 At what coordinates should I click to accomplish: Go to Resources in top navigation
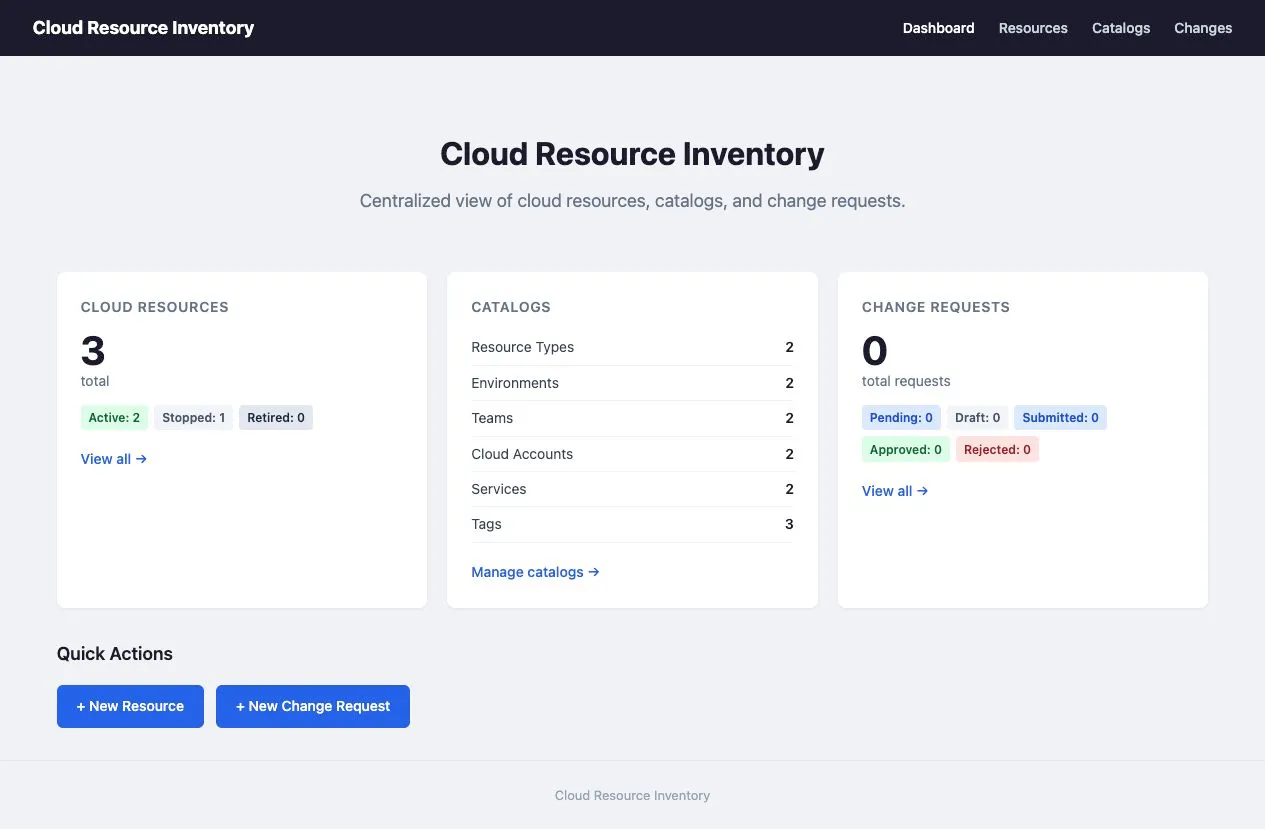(1033, 28)
